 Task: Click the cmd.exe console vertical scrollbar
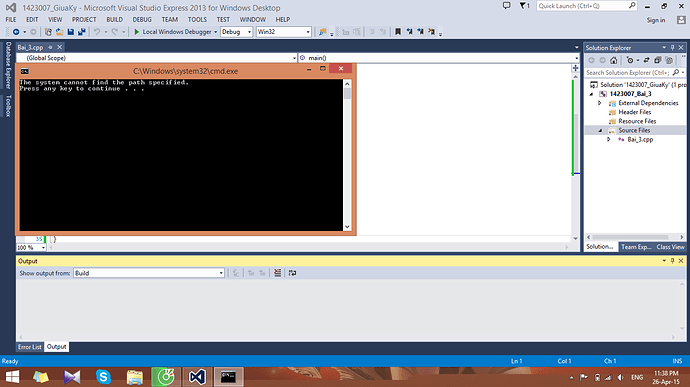click(347, 155)
